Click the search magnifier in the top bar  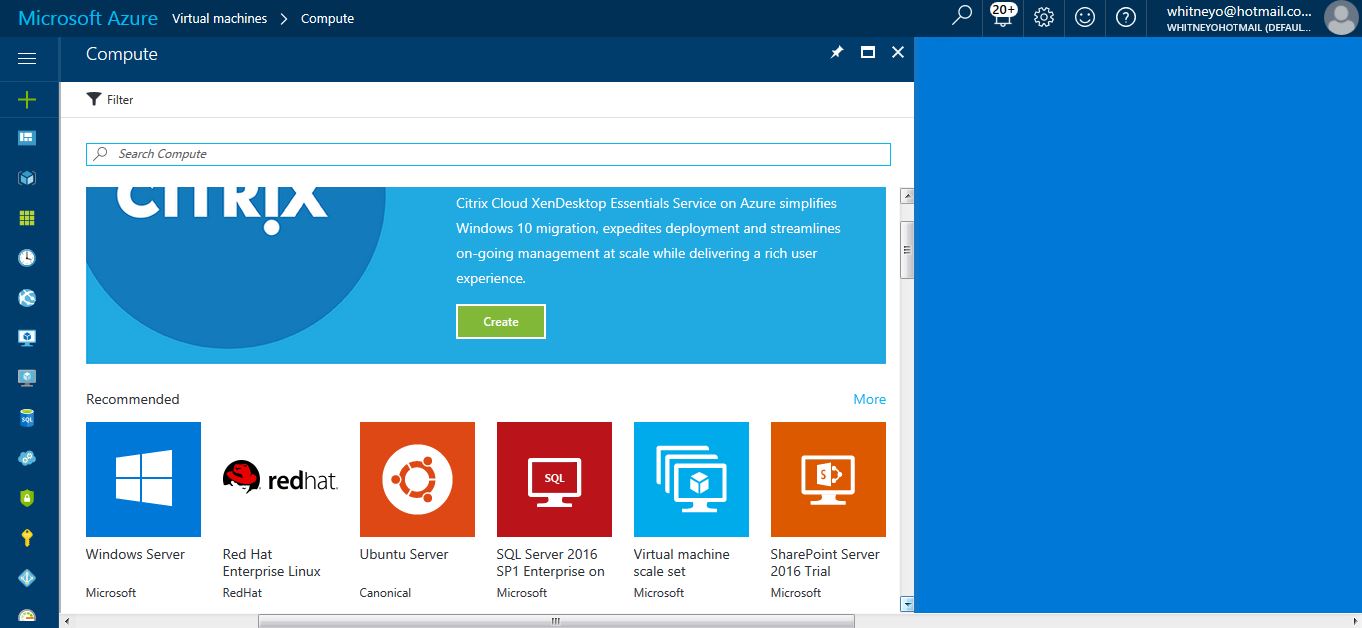coord(962,16)
